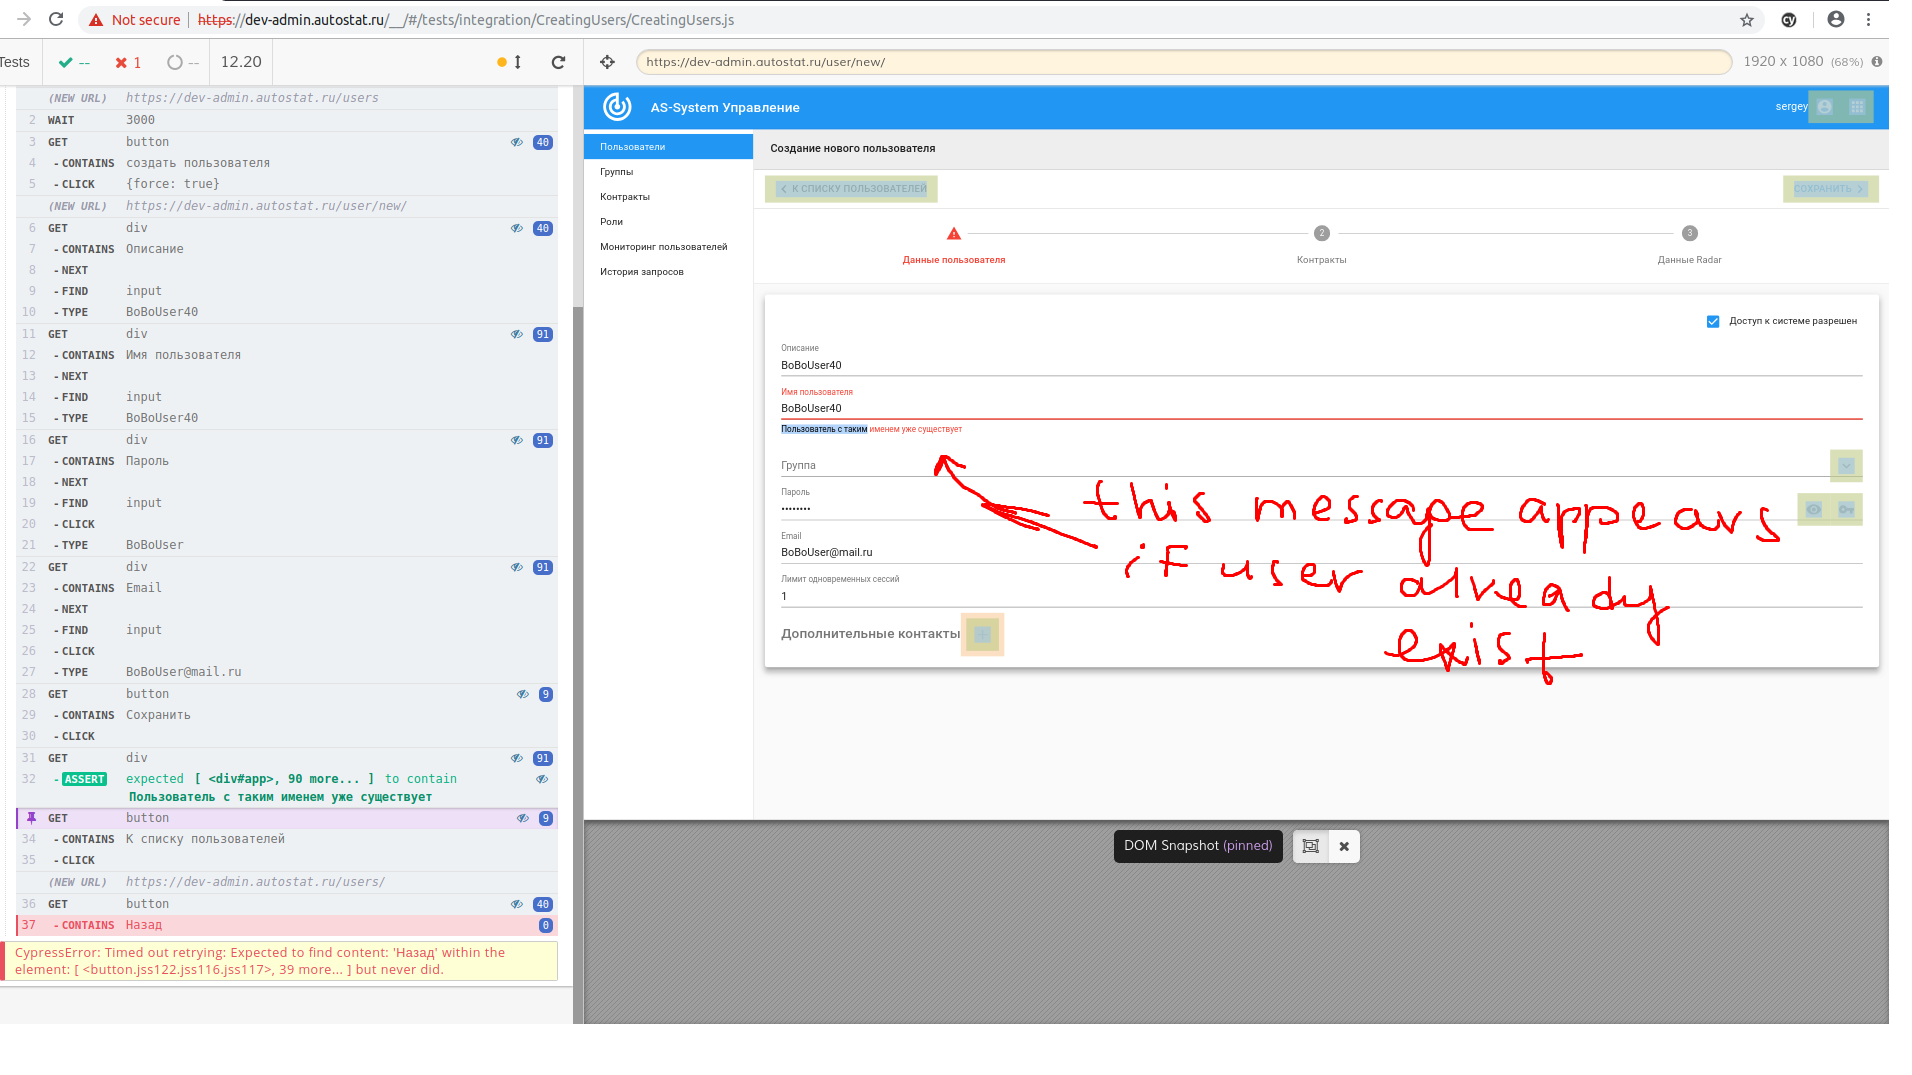Open the Группа dropdown arrow
This screenshot has width=1912, height=1075.
[x=1846, y=466]
